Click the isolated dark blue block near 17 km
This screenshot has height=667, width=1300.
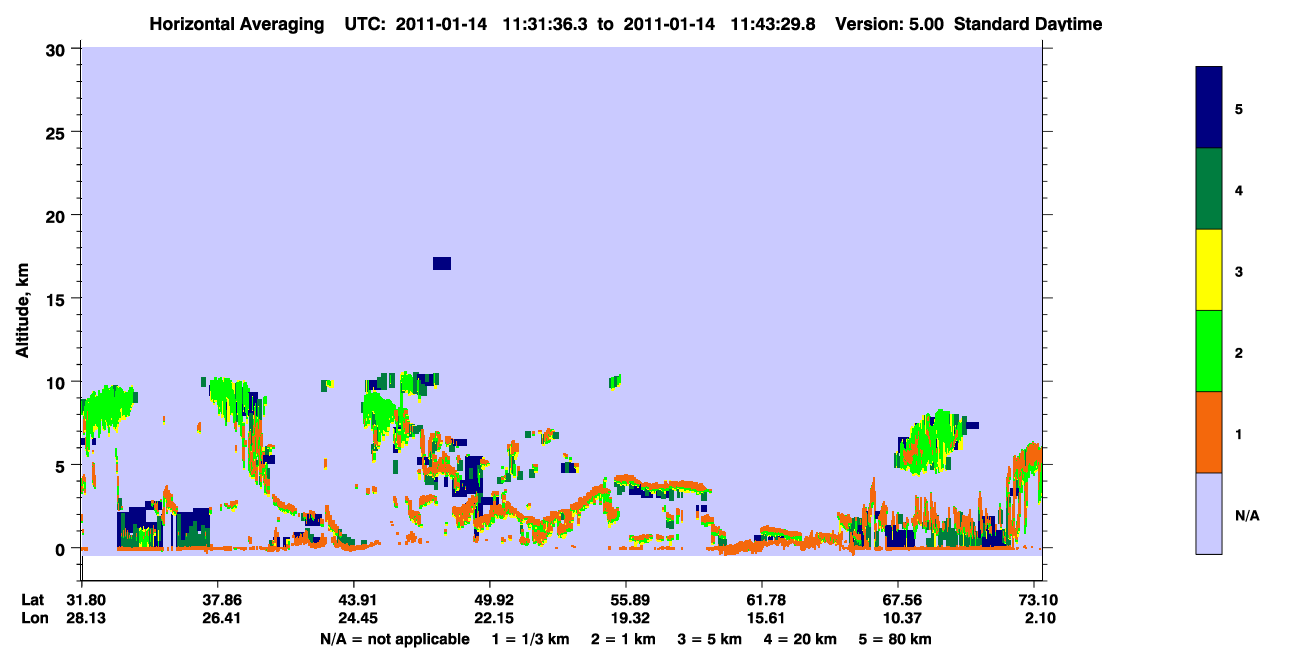[442, 263]
